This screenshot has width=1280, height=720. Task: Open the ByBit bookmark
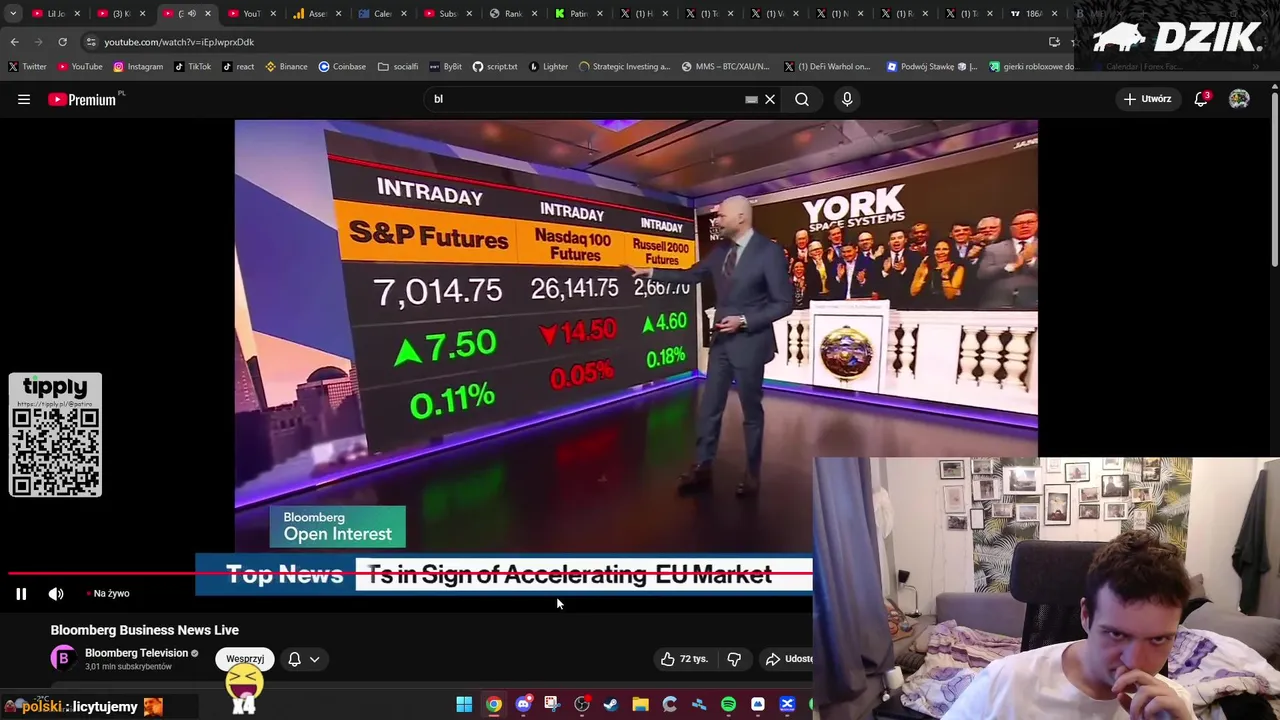[x=446, y=67]
